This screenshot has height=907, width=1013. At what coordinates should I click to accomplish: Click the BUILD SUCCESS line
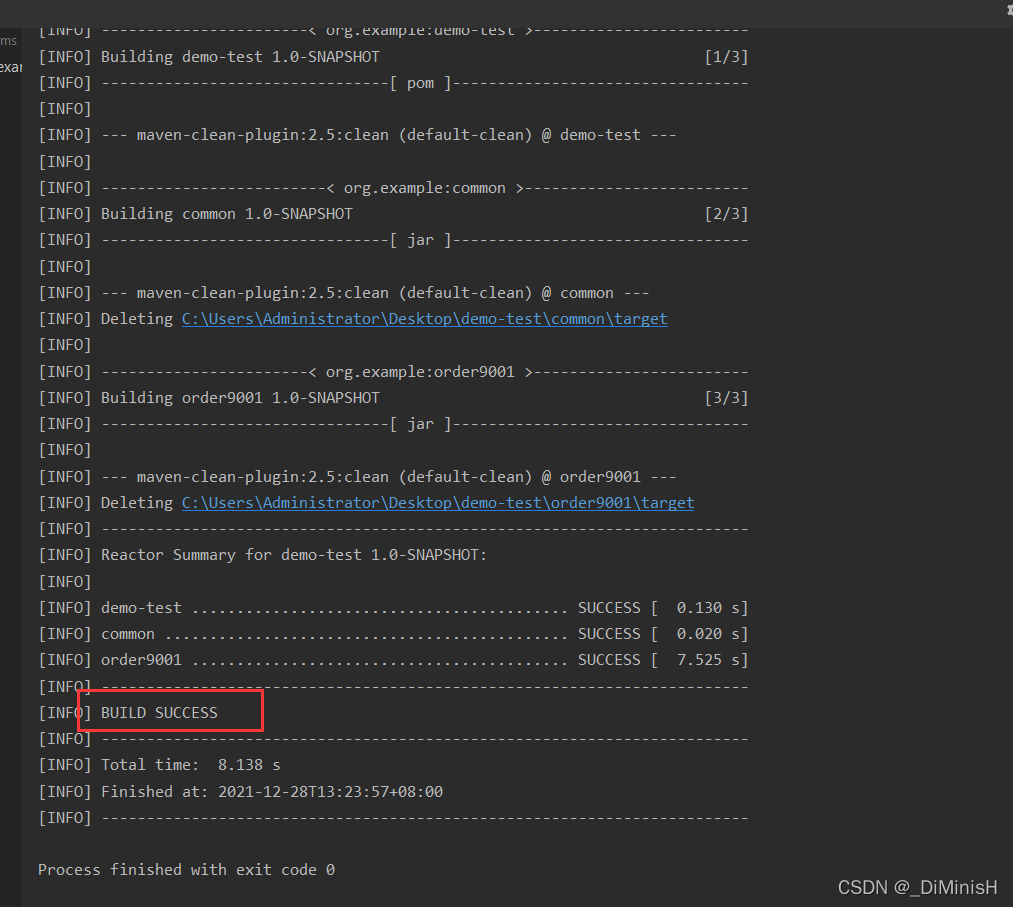tap(128, 713)
